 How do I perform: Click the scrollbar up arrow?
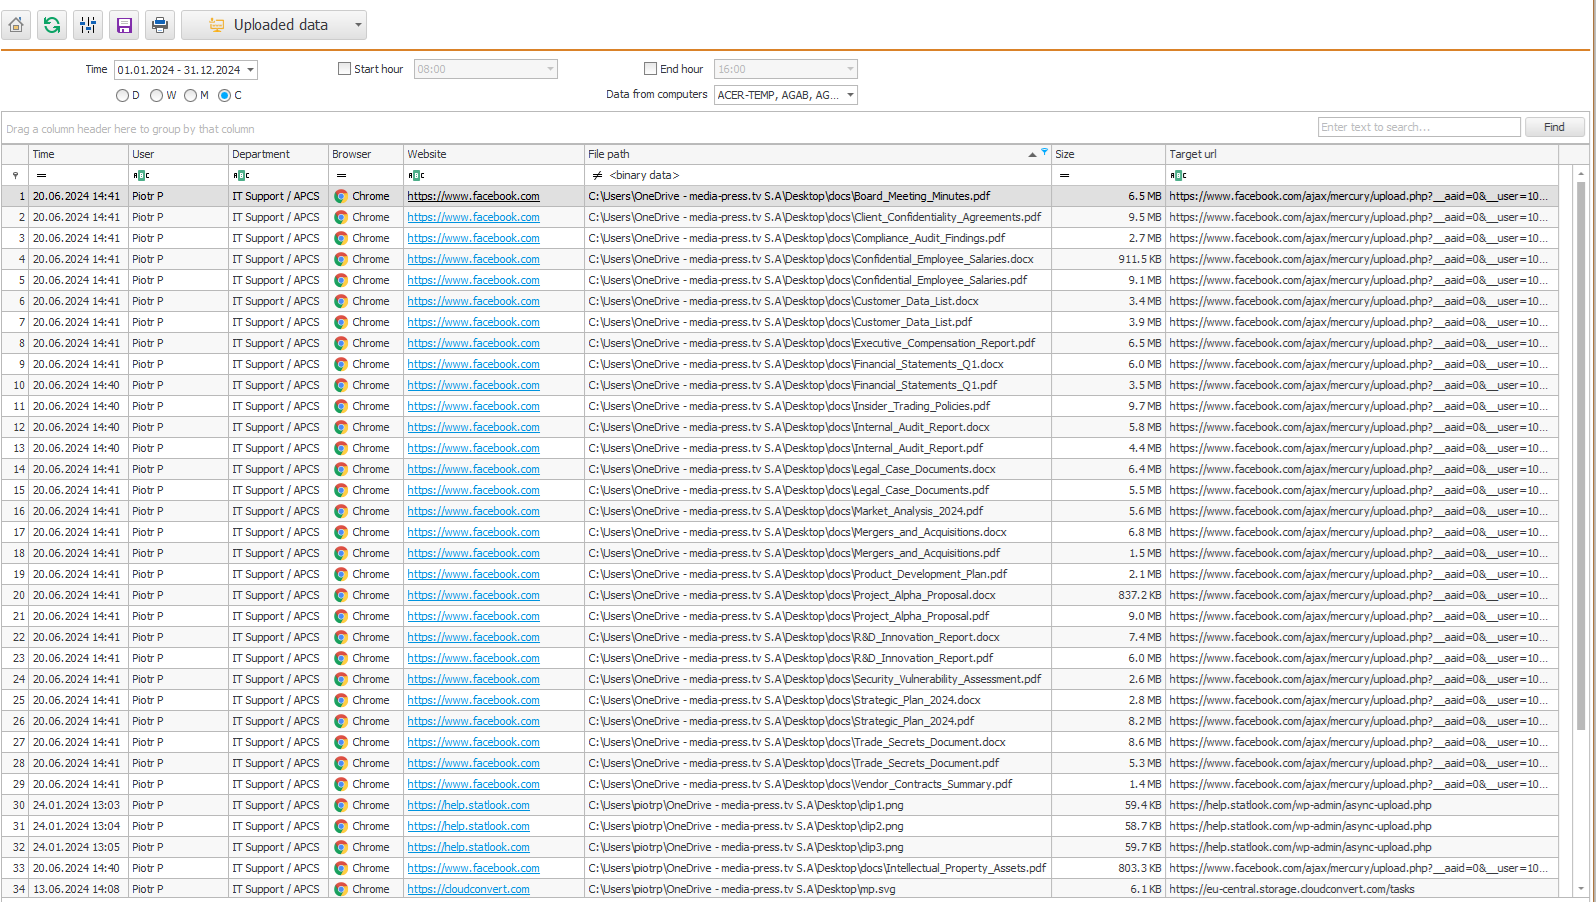(x=1581, y=174)
